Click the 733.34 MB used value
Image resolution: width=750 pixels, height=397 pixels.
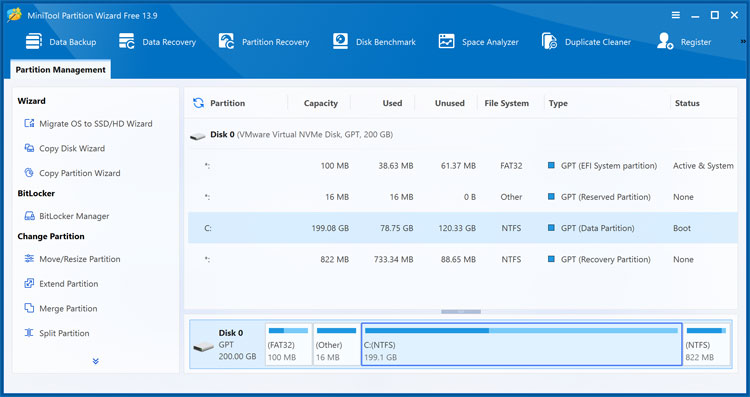point(394,260)
